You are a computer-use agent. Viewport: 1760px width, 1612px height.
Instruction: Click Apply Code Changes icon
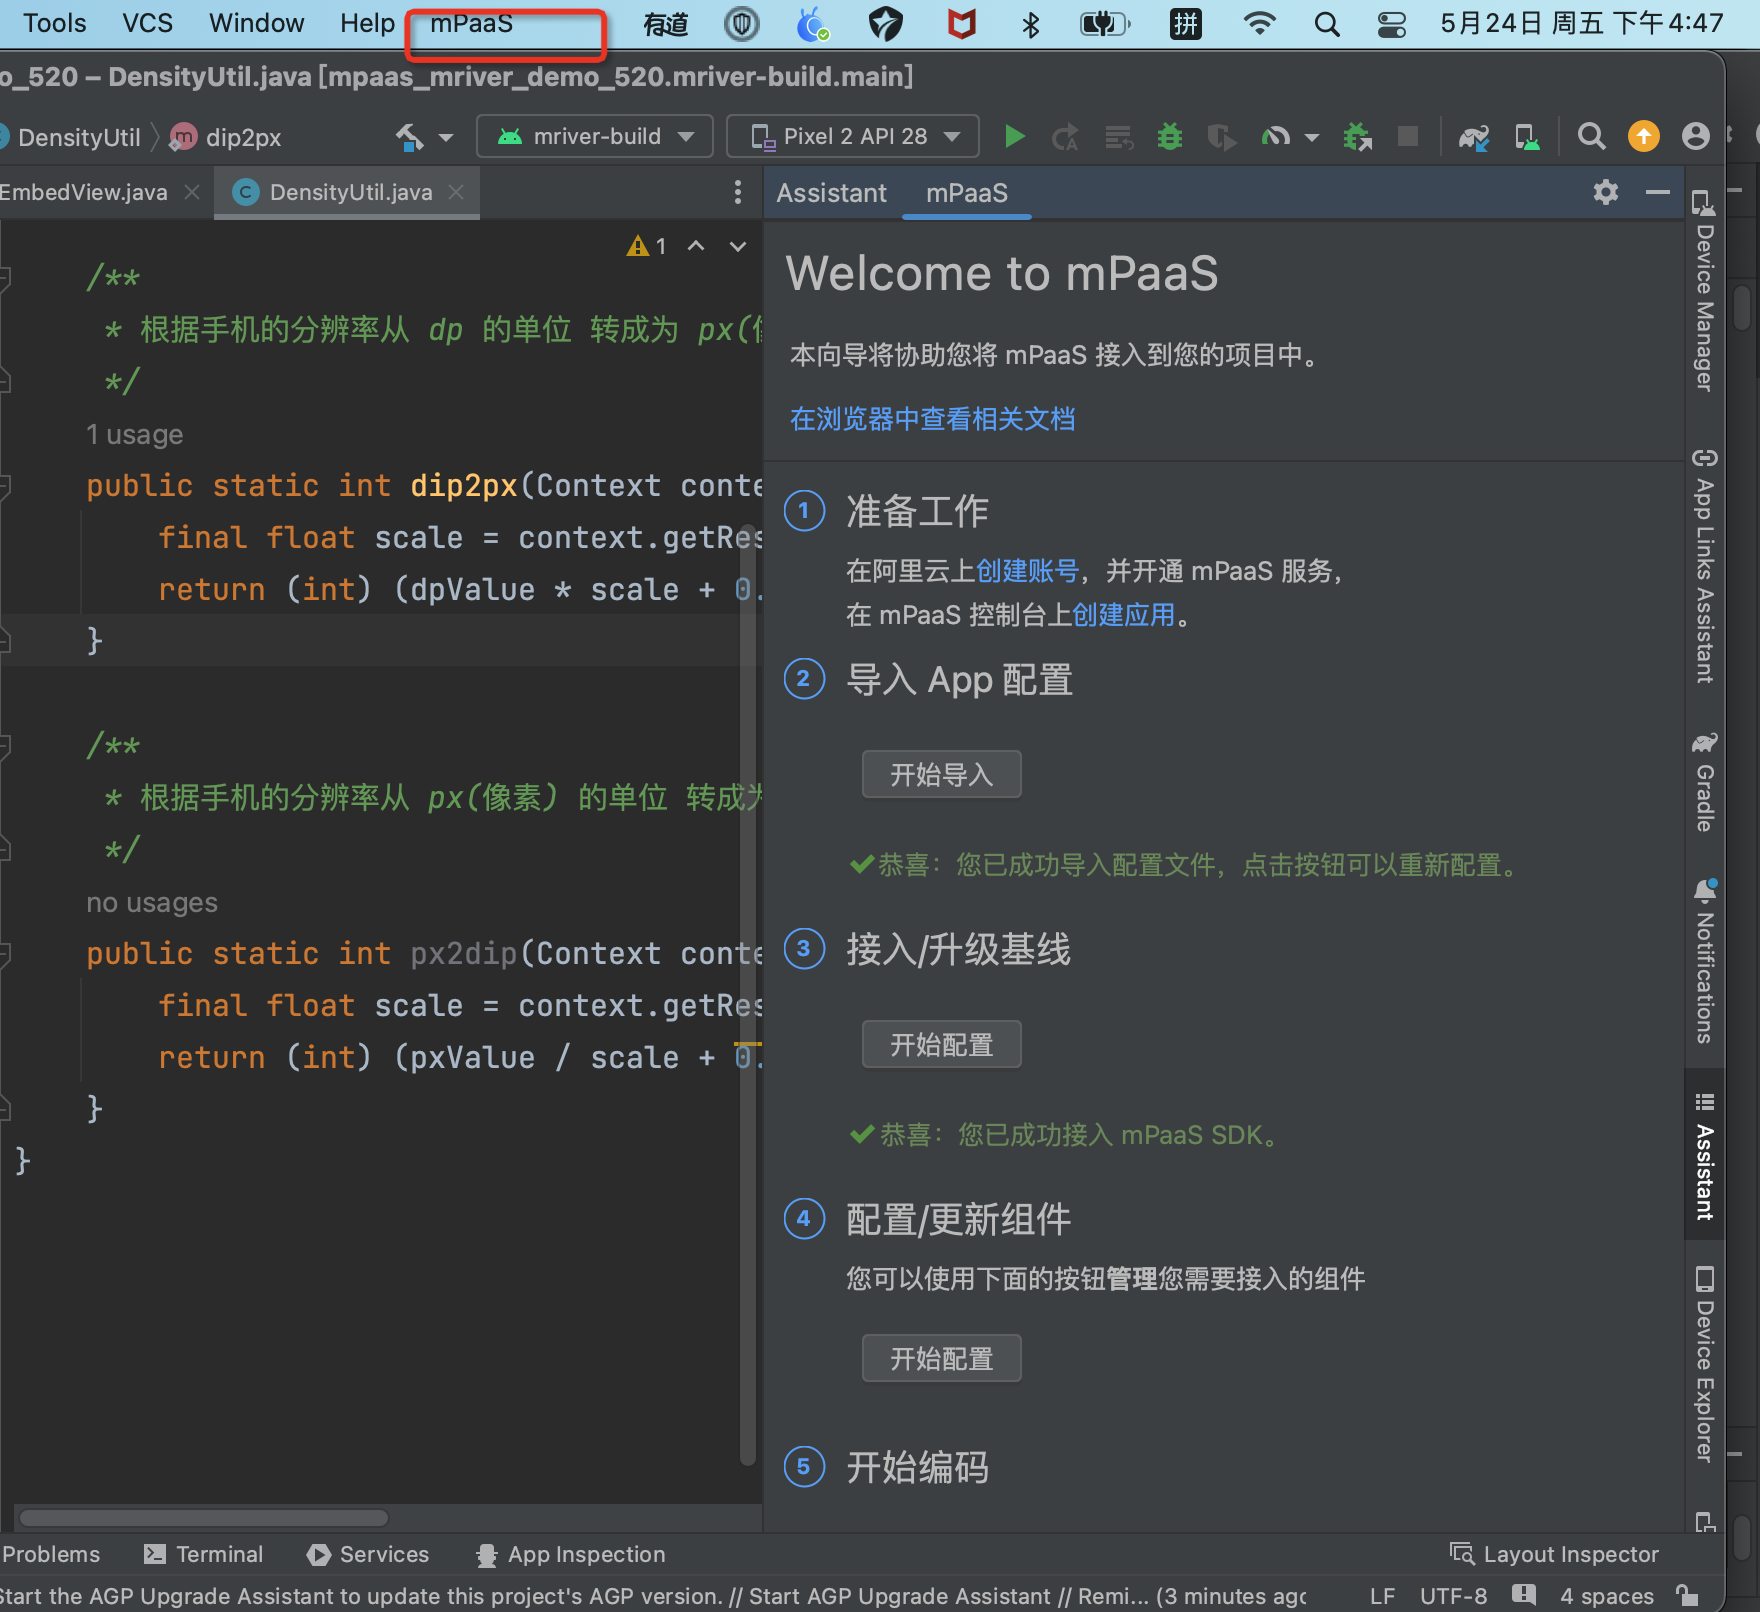tap(1118, 136)
